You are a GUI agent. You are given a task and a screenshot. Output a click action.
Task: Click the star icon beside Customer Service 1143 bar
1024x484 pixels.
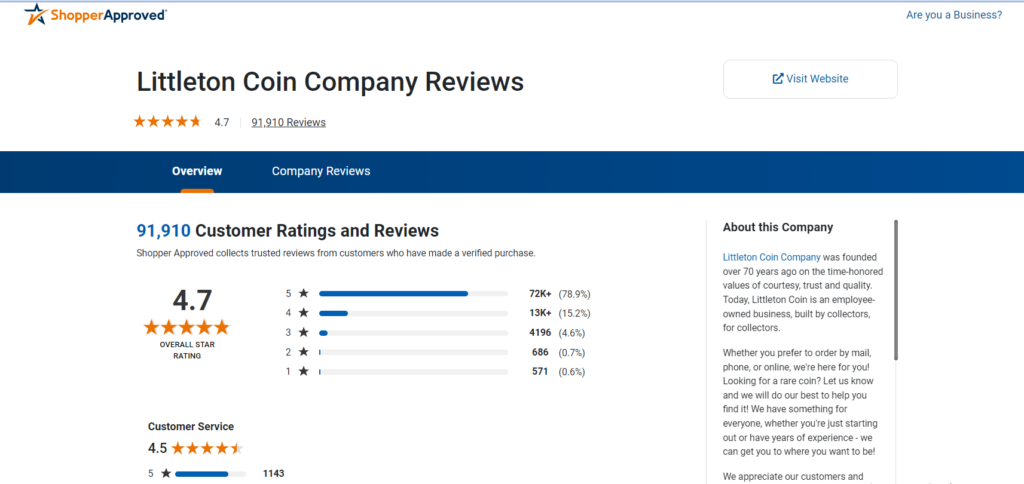click(x=165, y=474)
